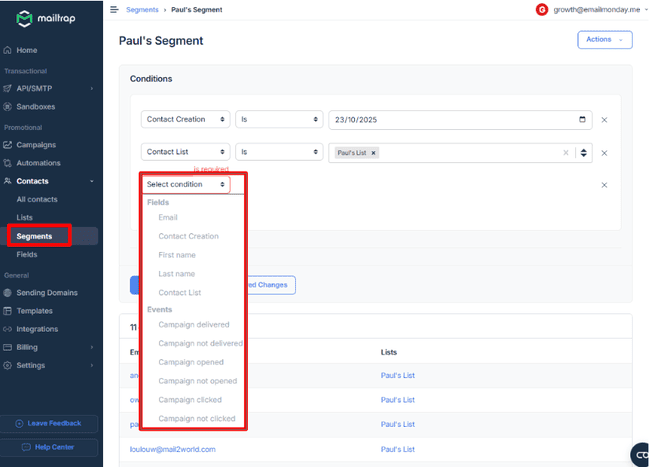Screen dimensions: 650x467
Task: Select Campaign opened event option
Action: pos(193,362)
